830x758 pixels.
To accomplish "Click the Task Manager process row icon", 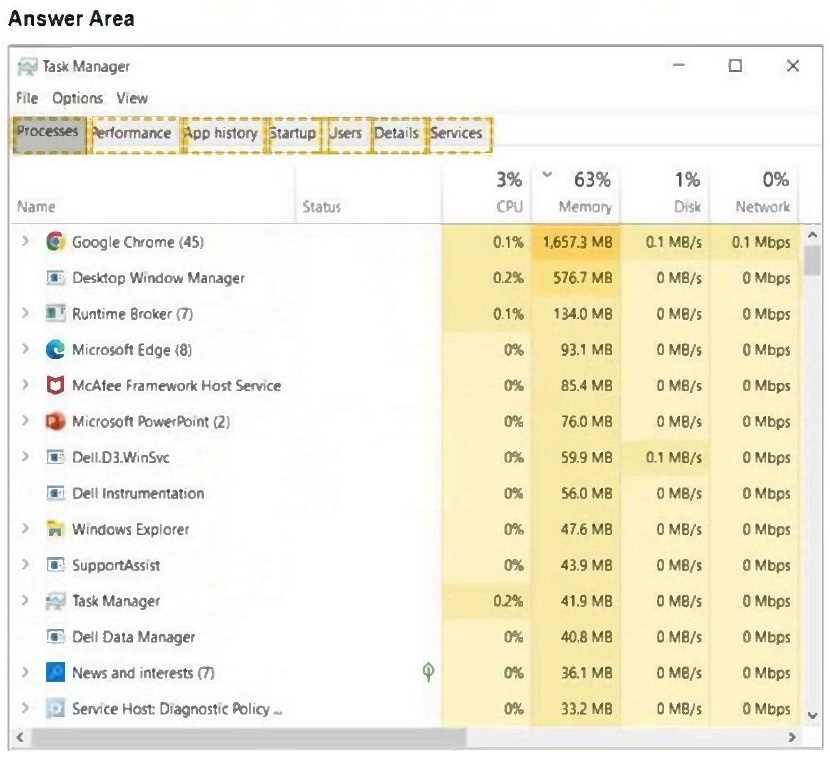I will [x=56, y=601].
